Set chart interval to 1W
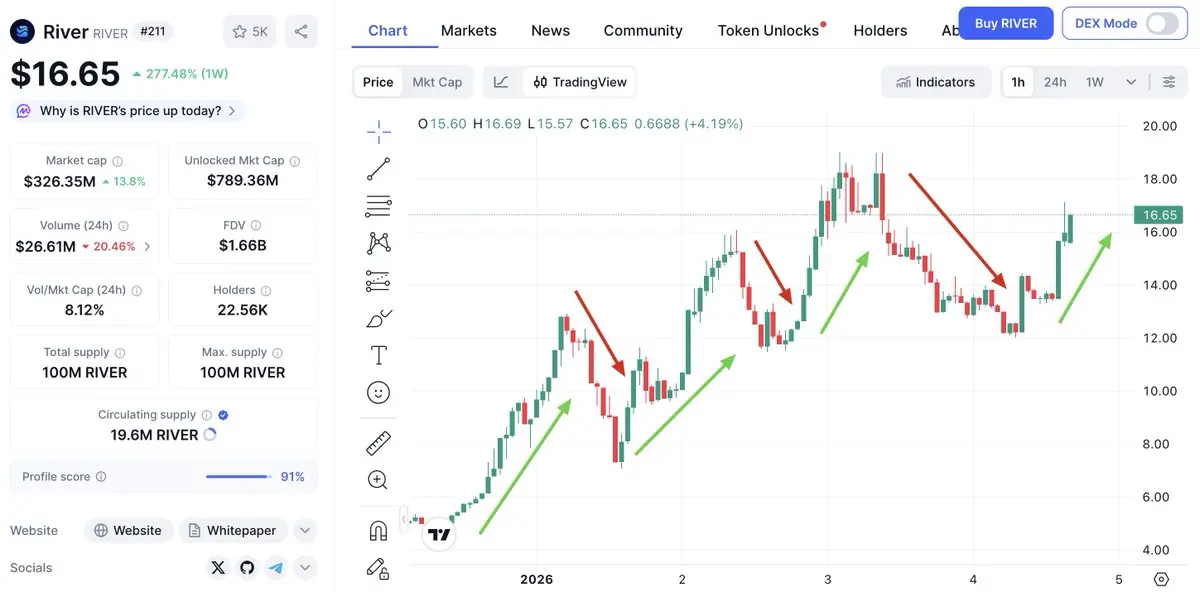1200x592 pixels. point(1095,82)
